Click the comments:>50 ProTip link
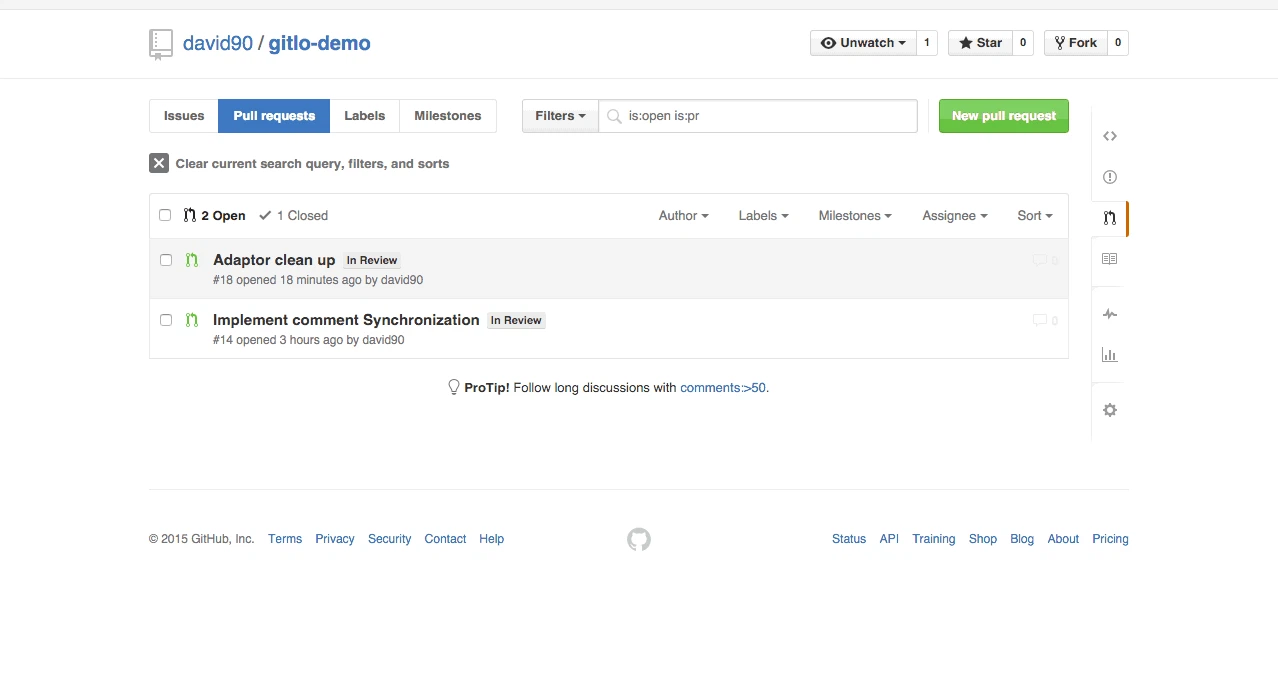The height and width of the screenshot is (681, 1278). [723, 387]
